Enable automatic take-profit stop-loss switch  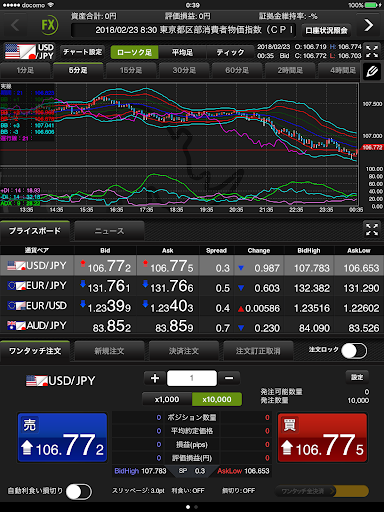pos(79,491)
